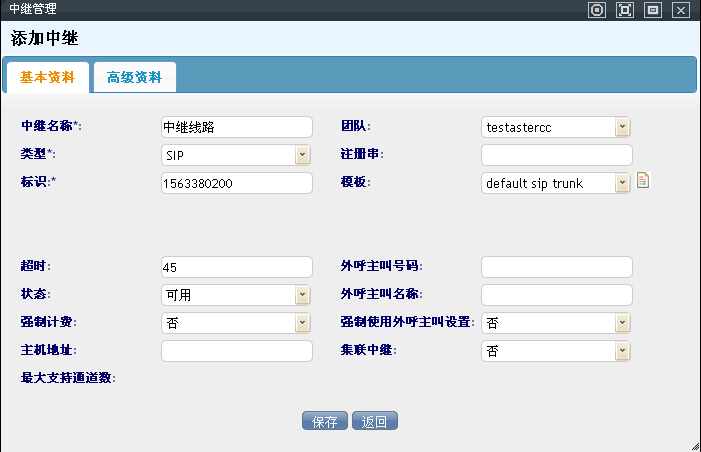The width and height of the screenshot is (701, 452).
Task: Select the 基本资料 tab
Action: pos(48,77)
